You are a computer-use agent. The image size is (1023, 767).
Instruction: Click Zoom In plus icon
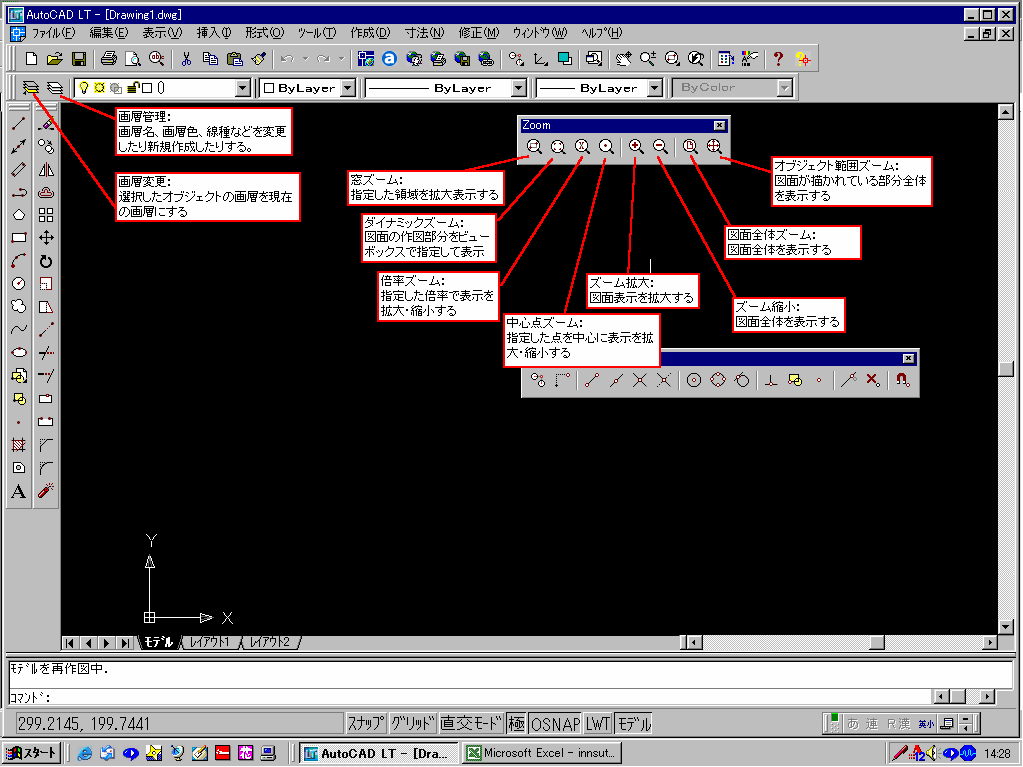pyautogui.click(x=636, y=147)
